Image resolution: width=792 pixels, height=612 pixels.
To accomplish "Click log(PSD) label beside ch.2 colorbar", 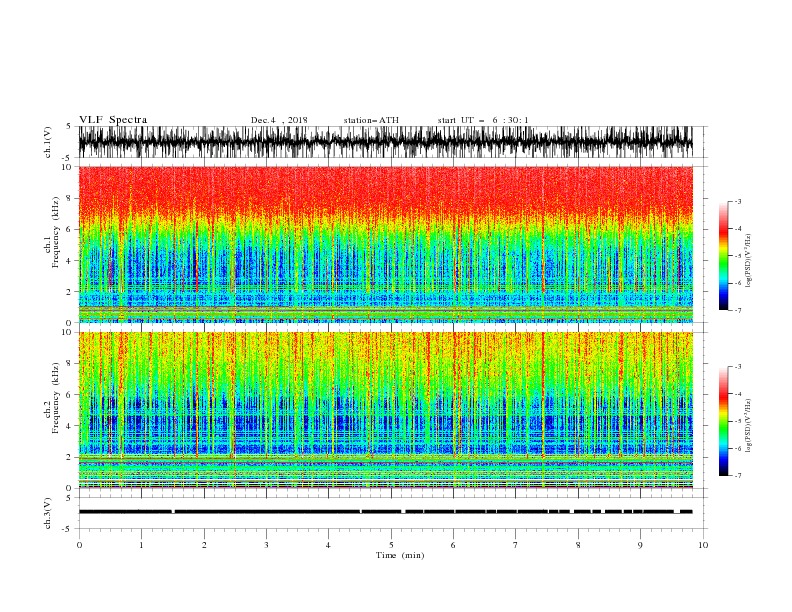I will [749, 425].
